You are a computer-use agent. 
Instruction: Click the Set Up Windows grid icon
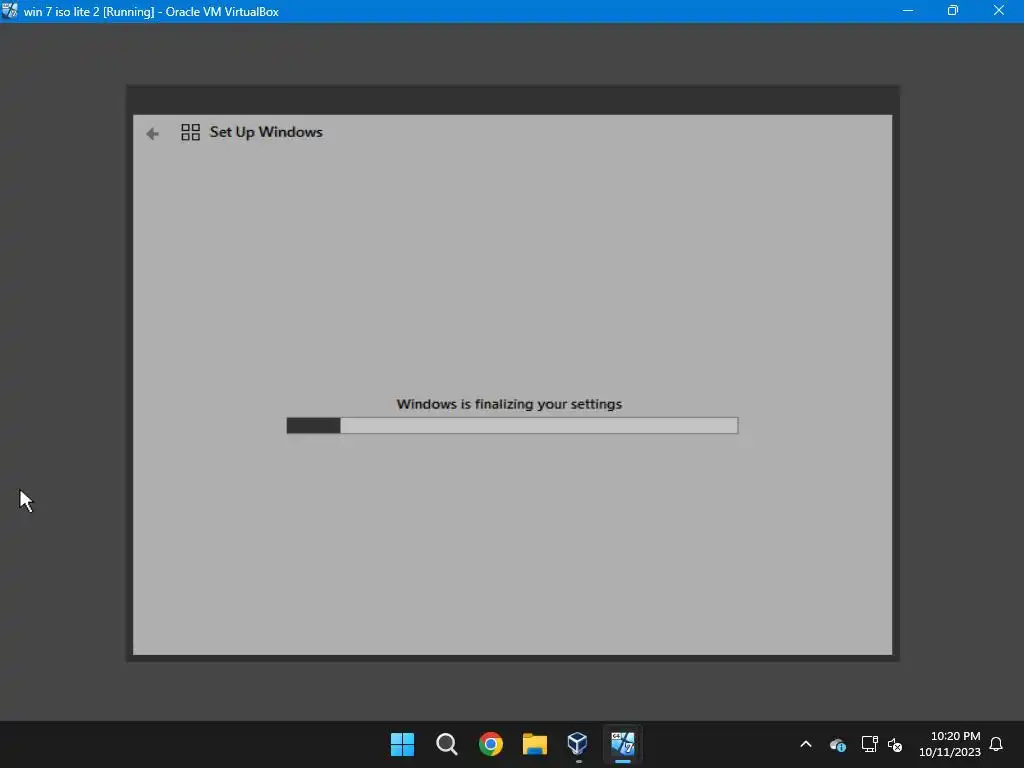coord(191,133)
